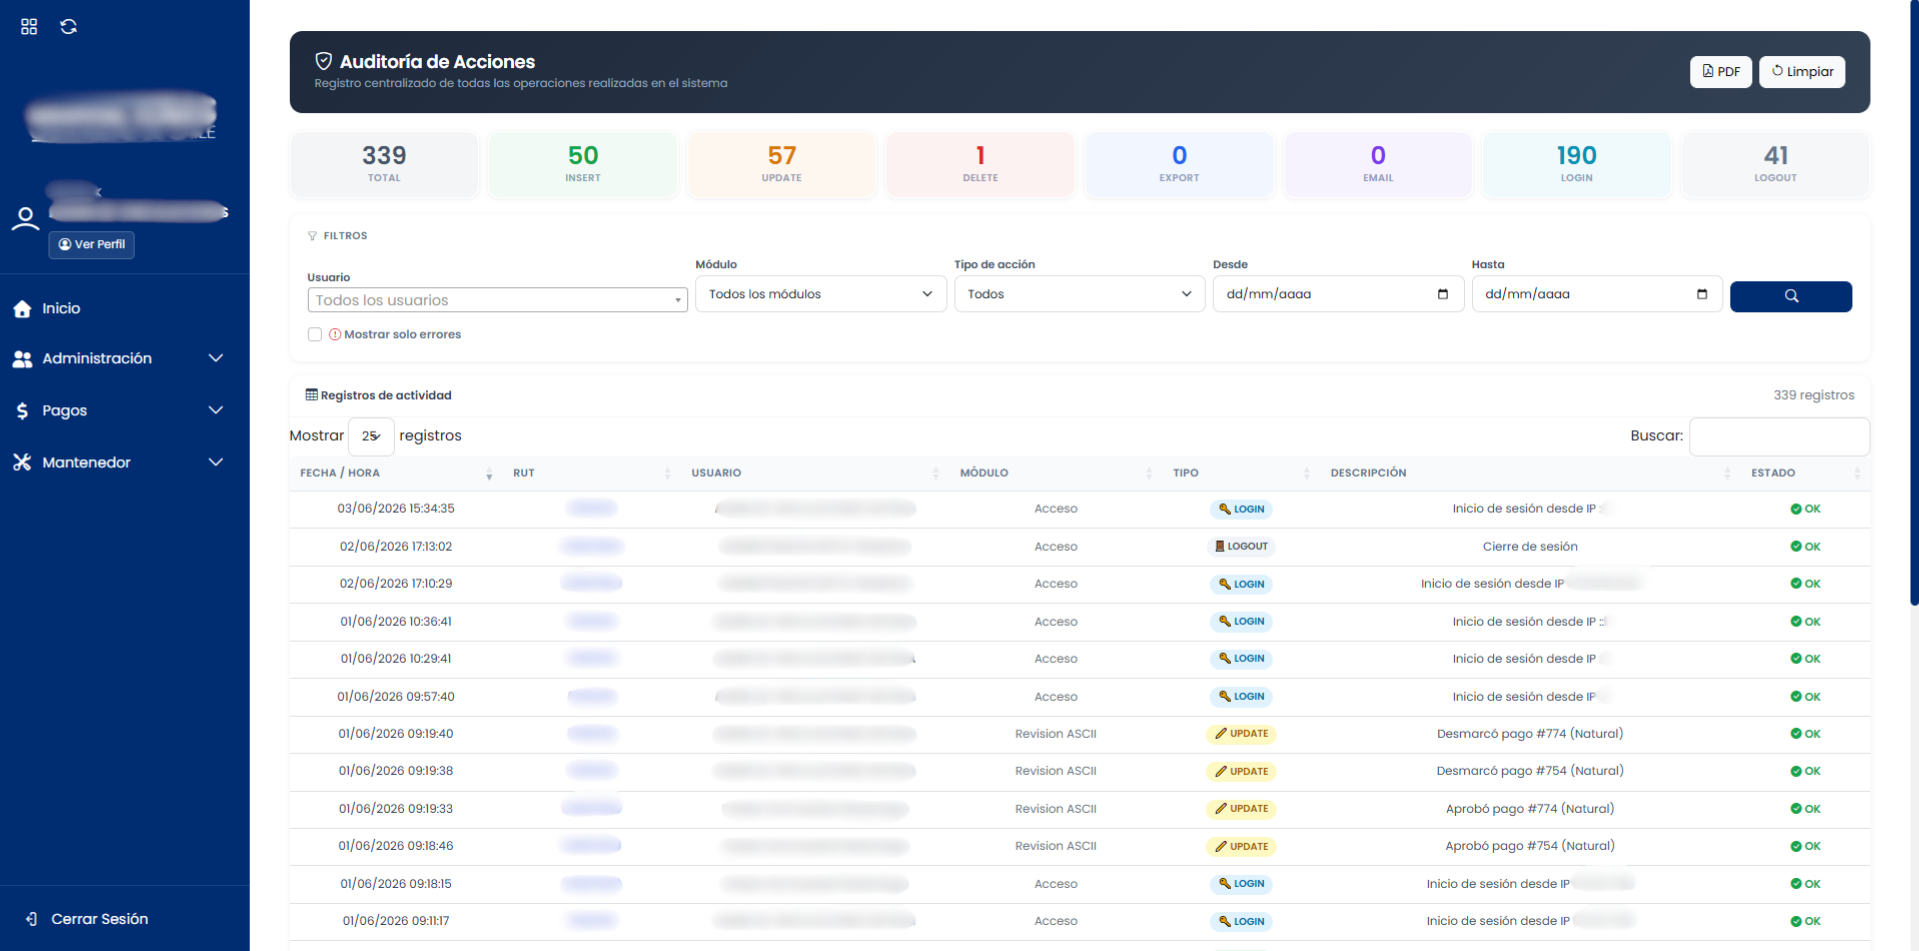This screenshot has width=1919, height=951.
Task: Open the Ver Perfil button
Action: click(x=92, y=244)
